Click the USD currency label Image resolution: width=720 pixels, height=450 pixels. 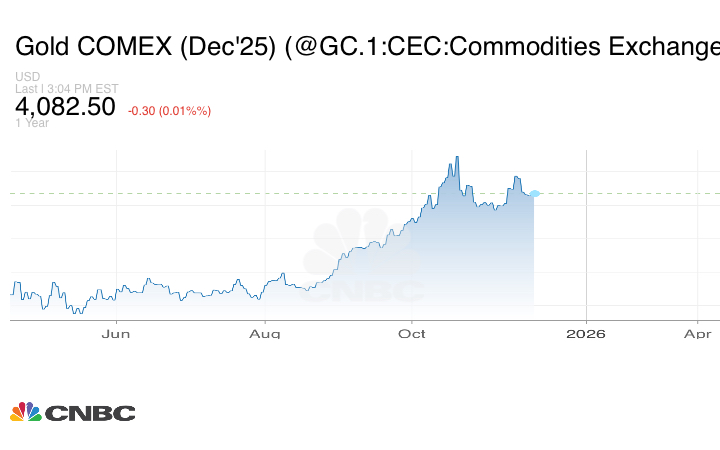[x=27, y=77]
